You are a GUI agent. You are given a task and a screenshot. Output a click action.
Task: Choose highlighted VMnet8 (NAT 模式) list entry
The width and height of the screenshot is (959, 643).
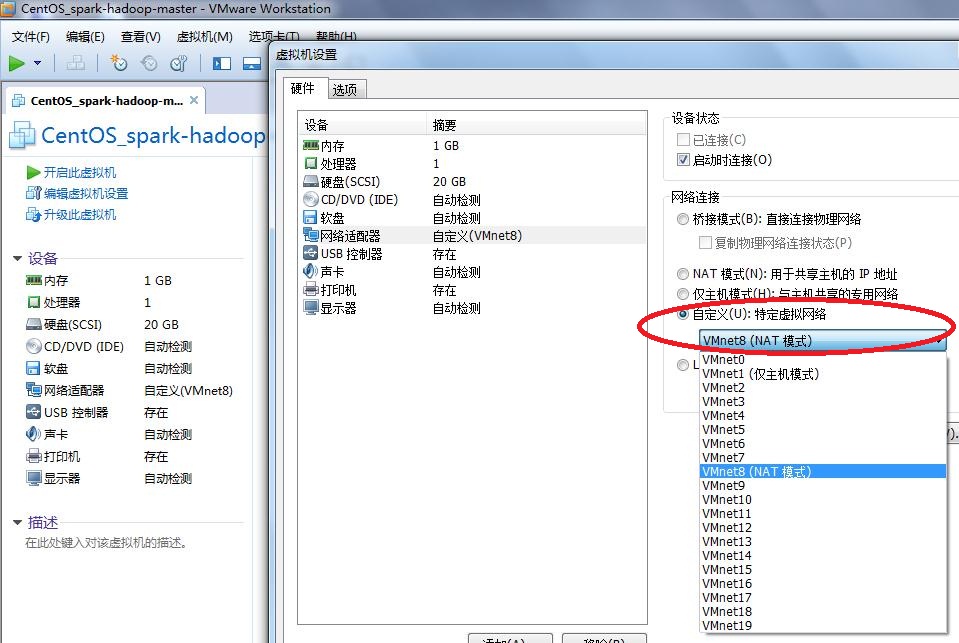click(x=823, y=472)
